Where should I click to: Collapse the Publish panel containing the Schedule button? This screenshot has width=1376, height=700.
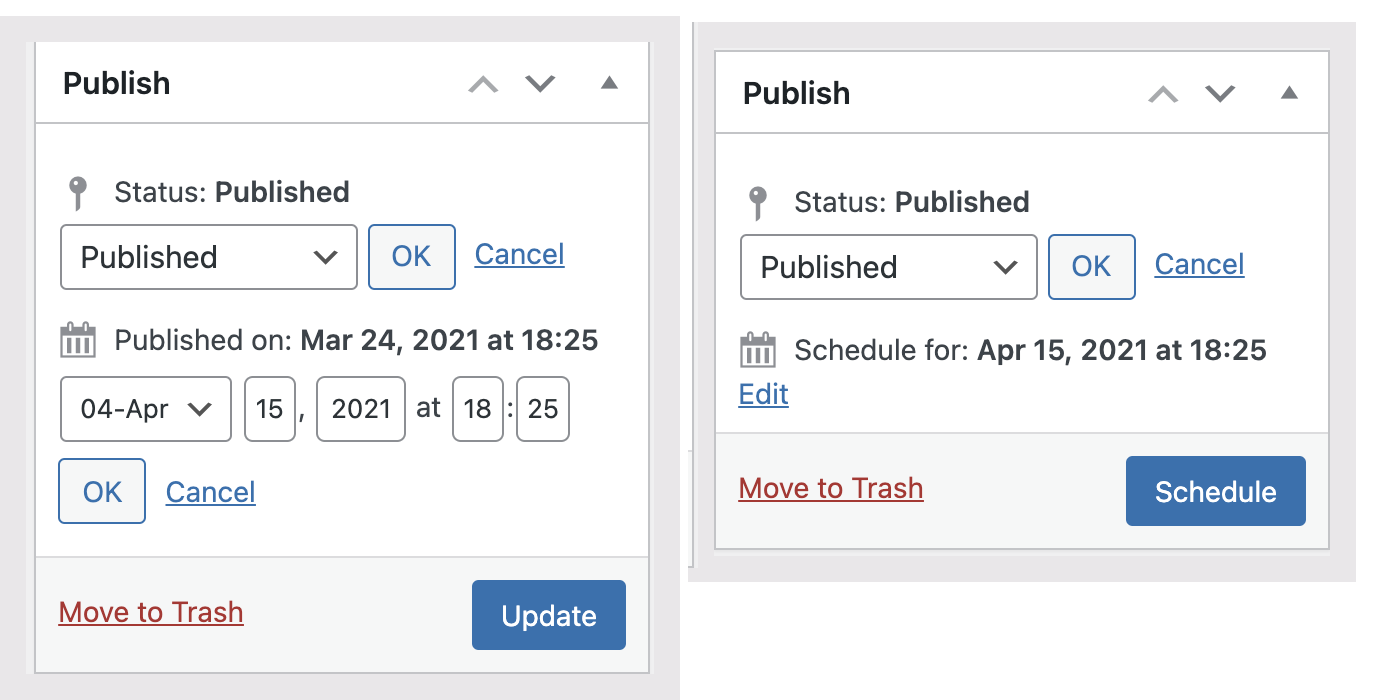(x=1289, y=93)
